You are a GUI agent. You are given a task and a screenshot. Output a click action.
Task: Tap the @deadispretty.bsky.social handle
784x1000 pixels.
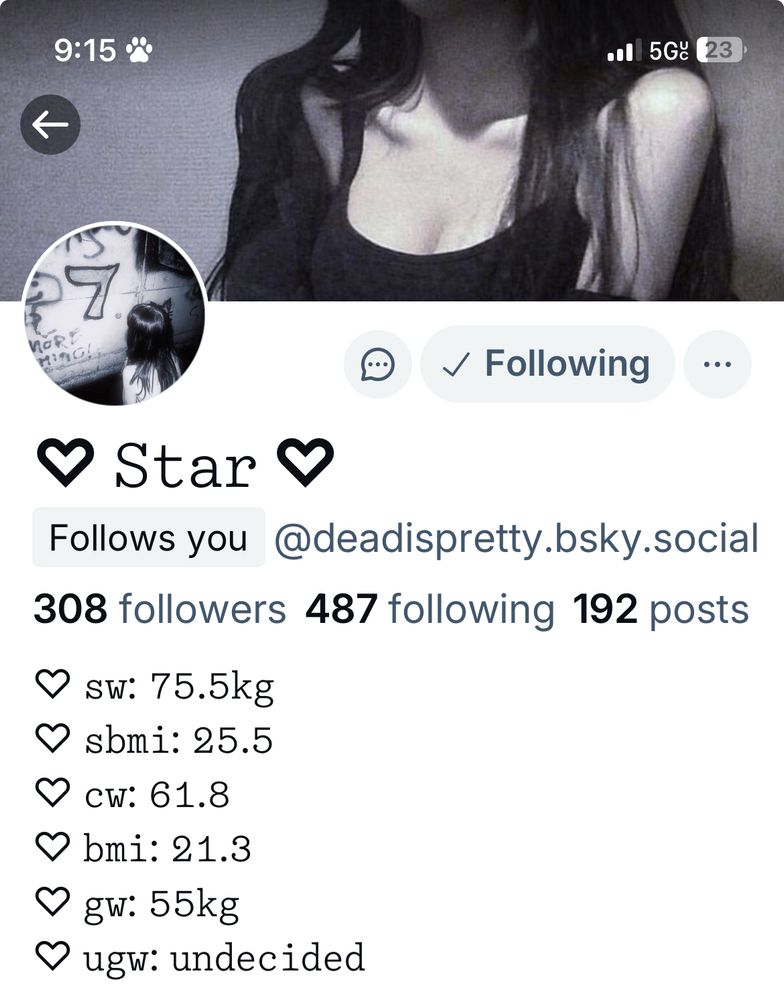point(517,538)
